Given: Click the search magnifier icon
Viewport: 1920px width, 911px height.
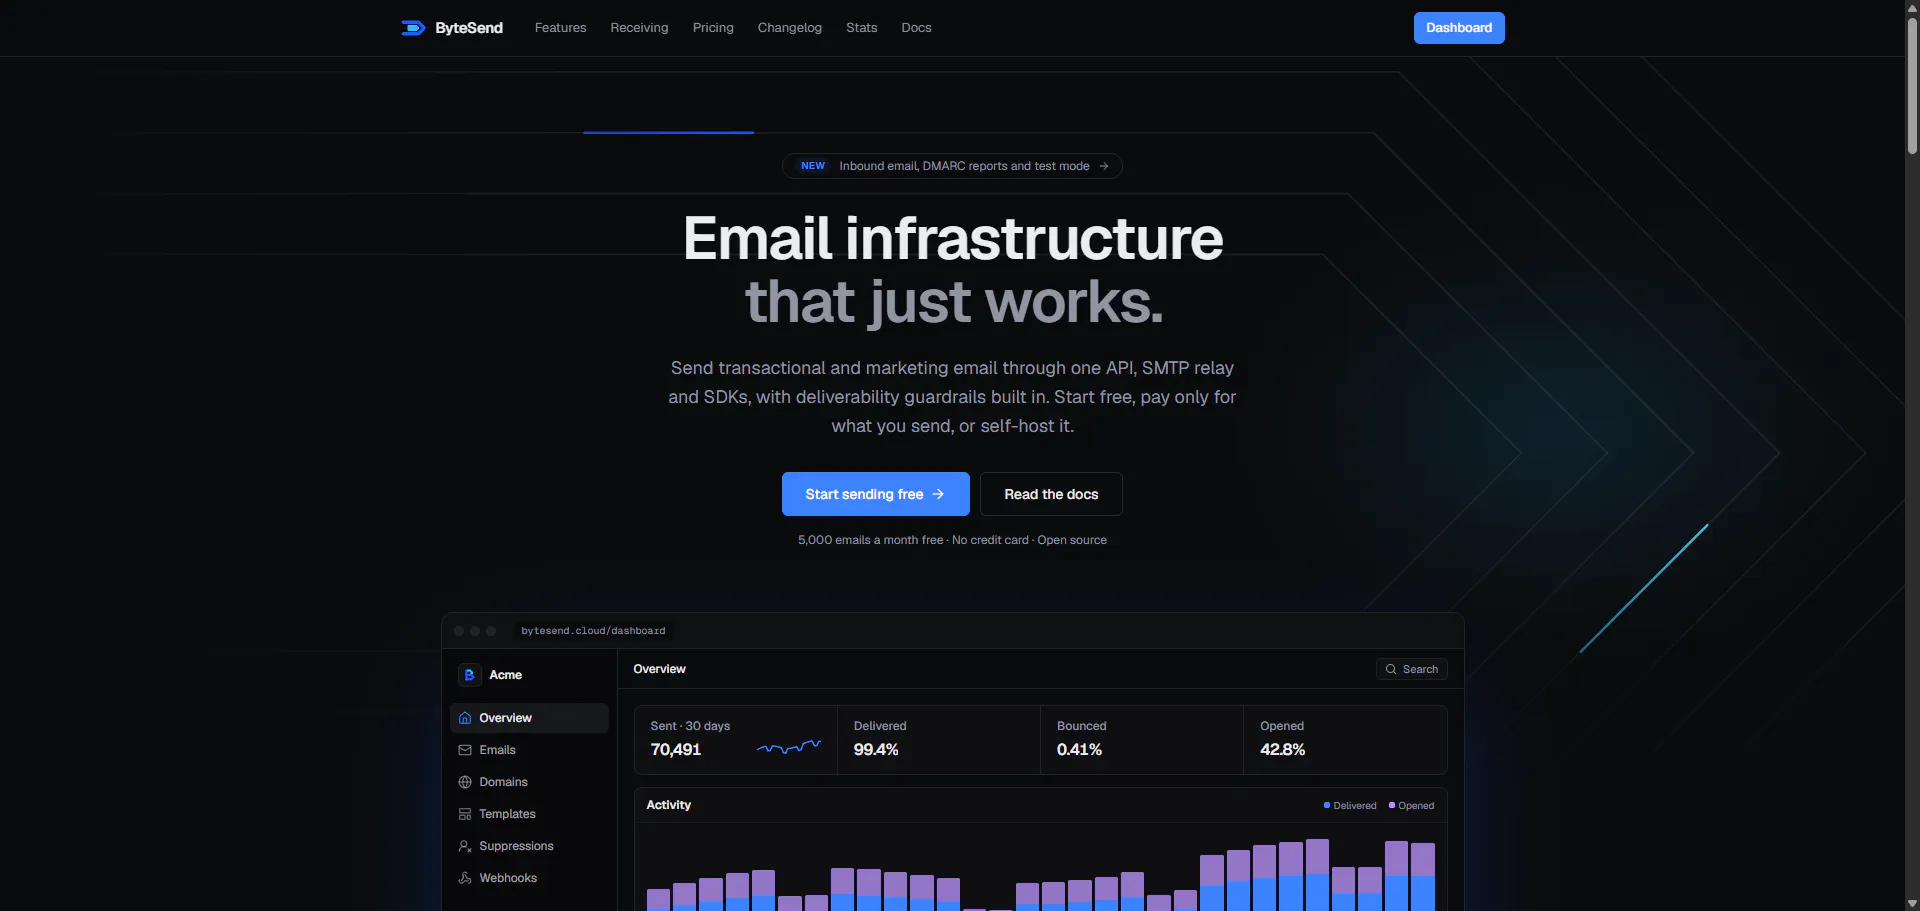Looking at the screenshot, I should [x=1391, y=669].
